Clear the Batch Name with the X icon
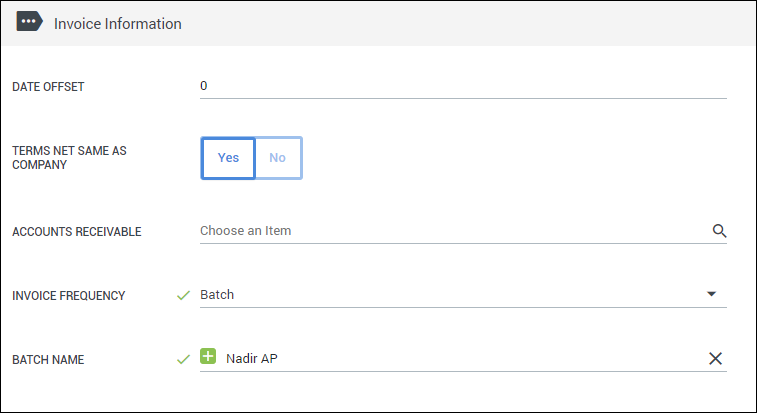Screen dimensions: 757x413 [x=715, y=358]
